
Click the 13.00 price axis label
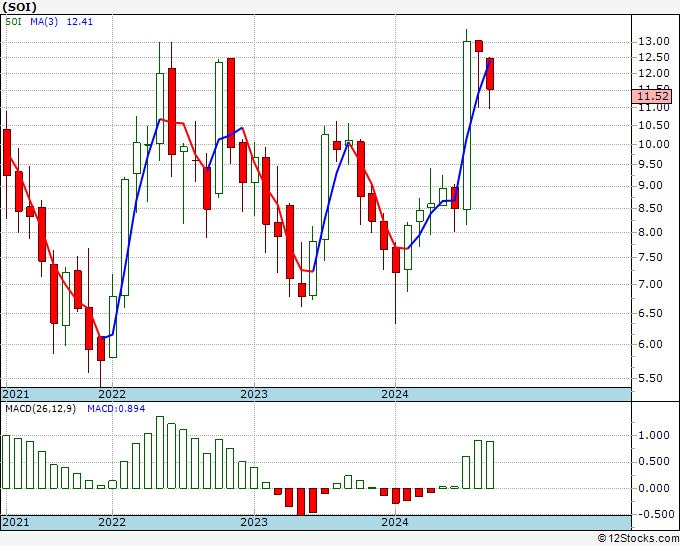tap(654, 42)
